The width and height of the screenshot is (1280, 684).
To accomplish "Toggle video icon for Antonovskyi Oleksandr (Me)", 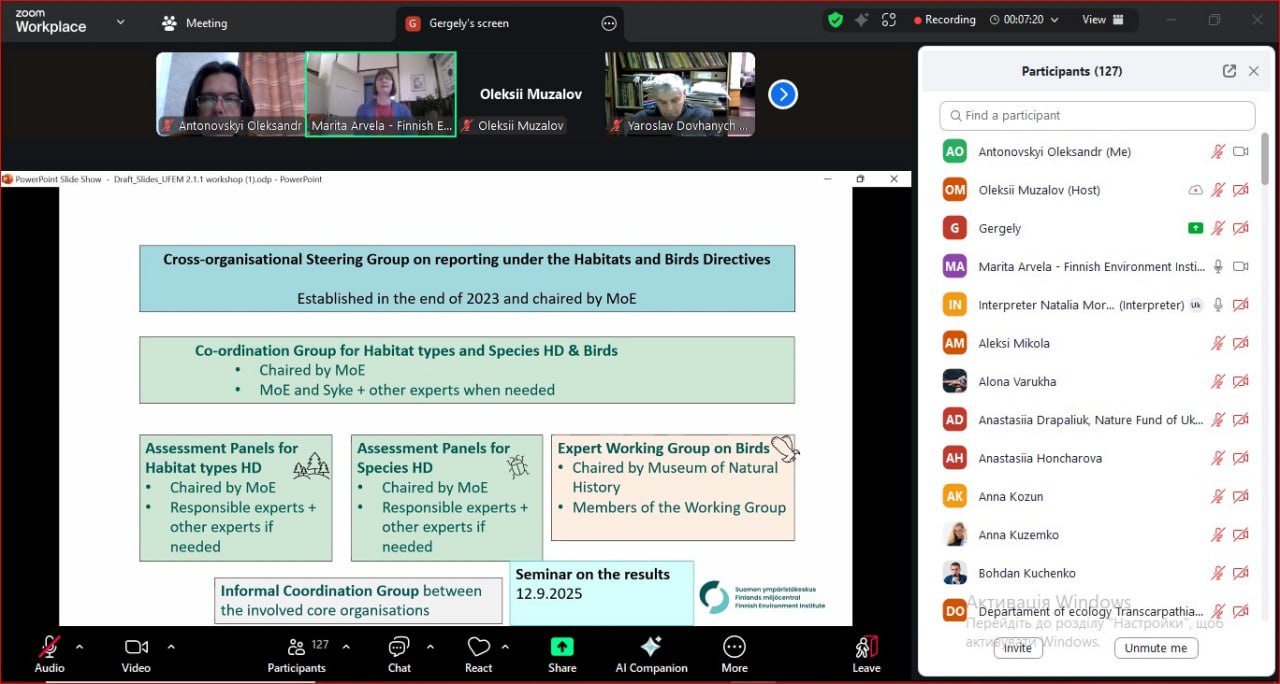I will coord(1241,152).
